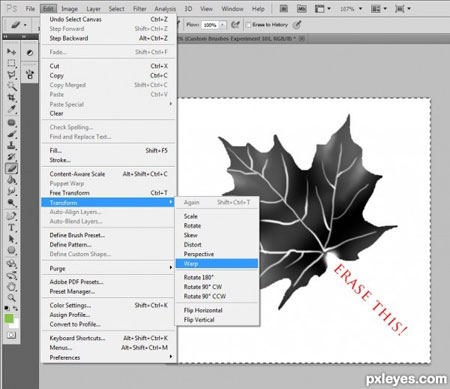Swap foreground and background colors

tap(15, 308)
